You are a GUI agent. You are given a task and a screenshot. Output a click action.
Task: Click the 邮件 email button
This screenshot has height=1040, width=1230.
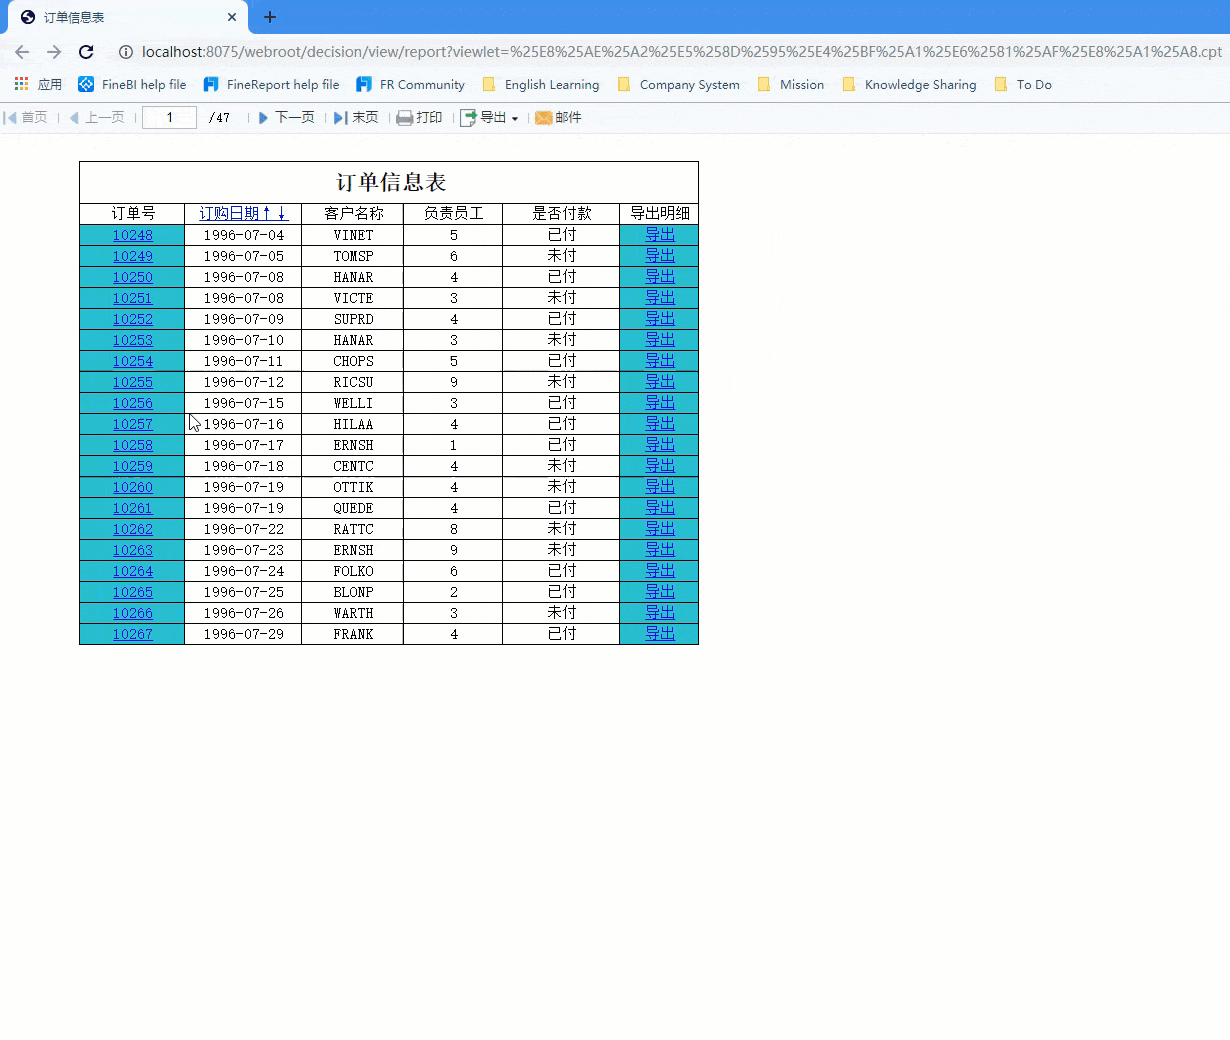point(558,117)
